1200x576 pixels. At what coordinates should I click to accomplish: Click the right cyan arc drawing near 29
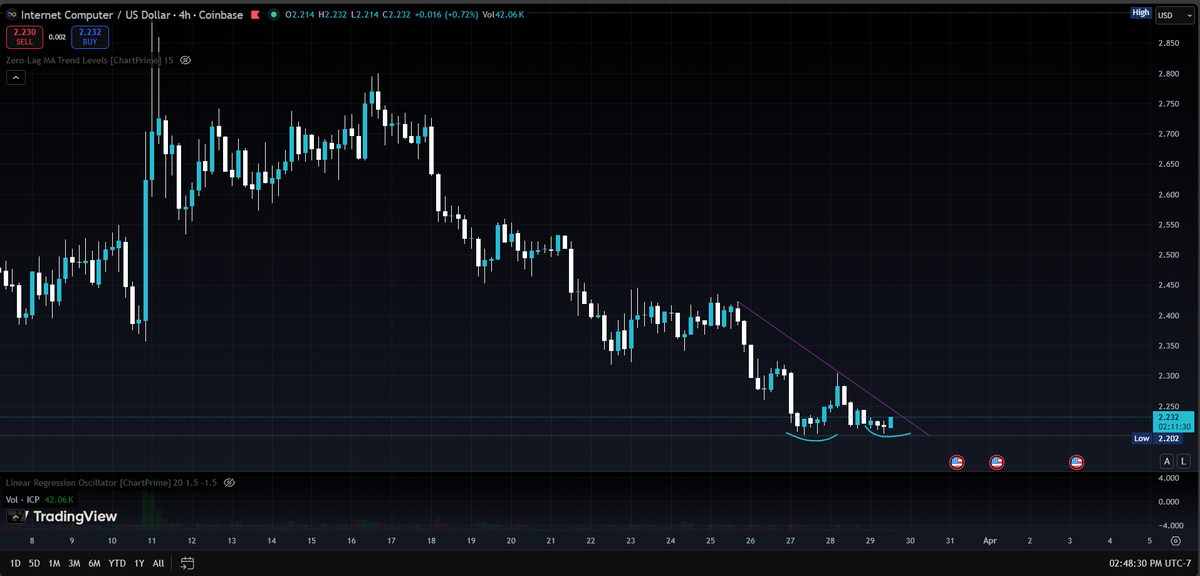[x=888, y=435]
